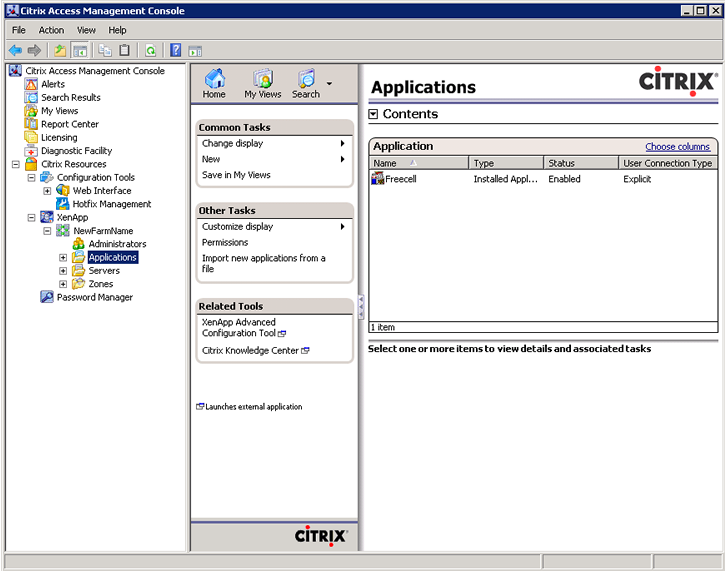This screenshot has width=725, height=571.
Task: Click the Help question mark icon
Action: click(176, 50)
